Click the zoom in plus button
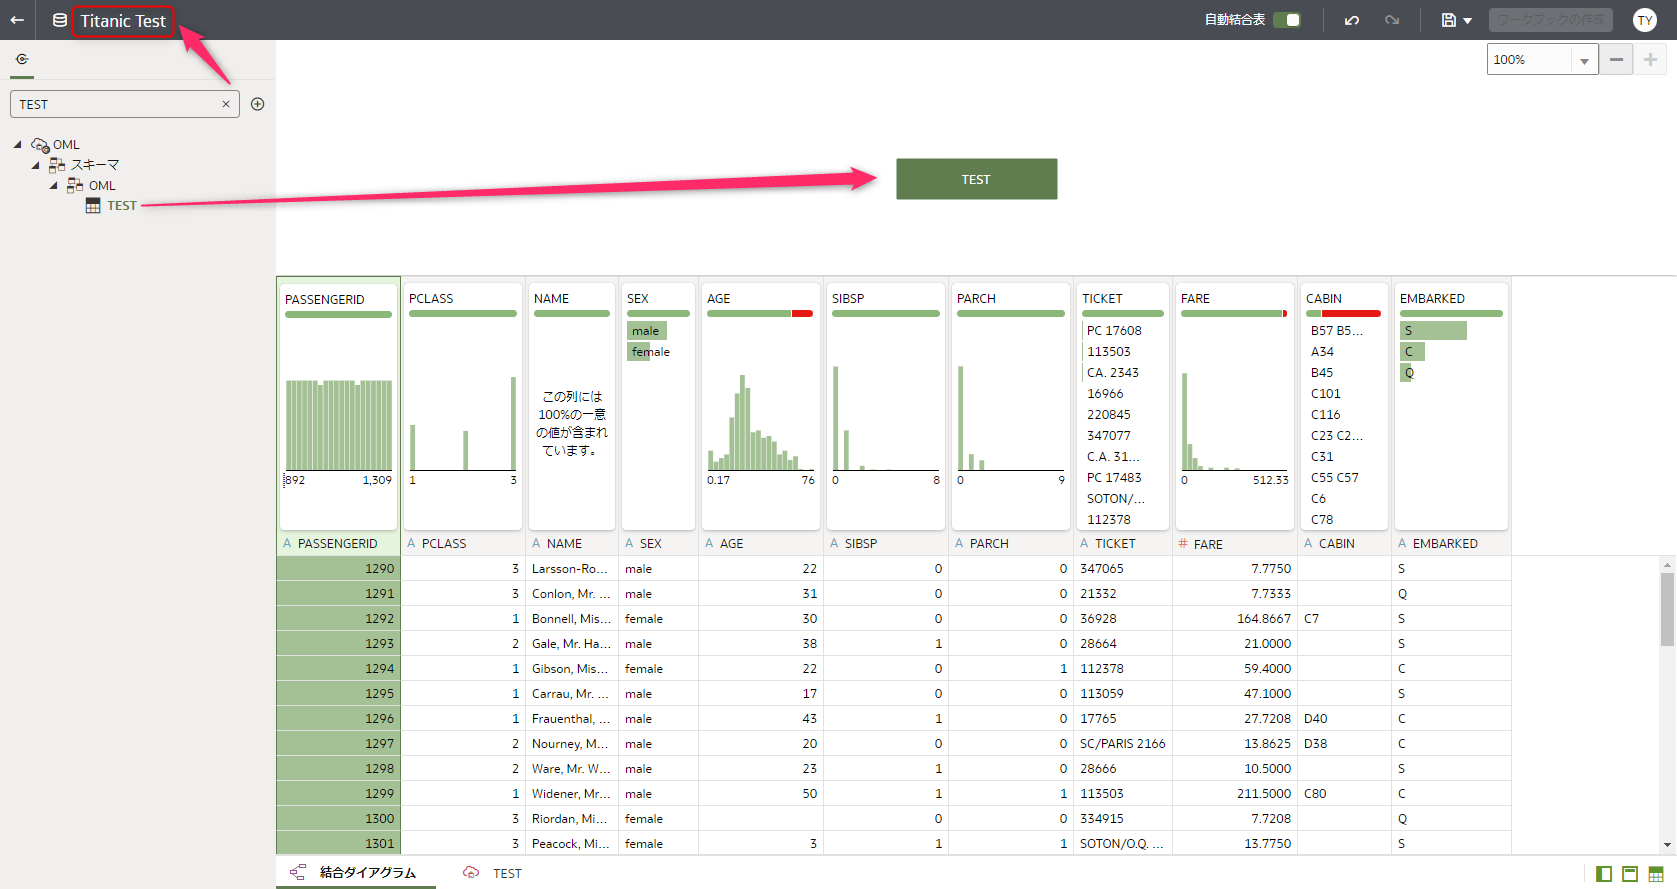1677x889 pixels. (1650, 60)
